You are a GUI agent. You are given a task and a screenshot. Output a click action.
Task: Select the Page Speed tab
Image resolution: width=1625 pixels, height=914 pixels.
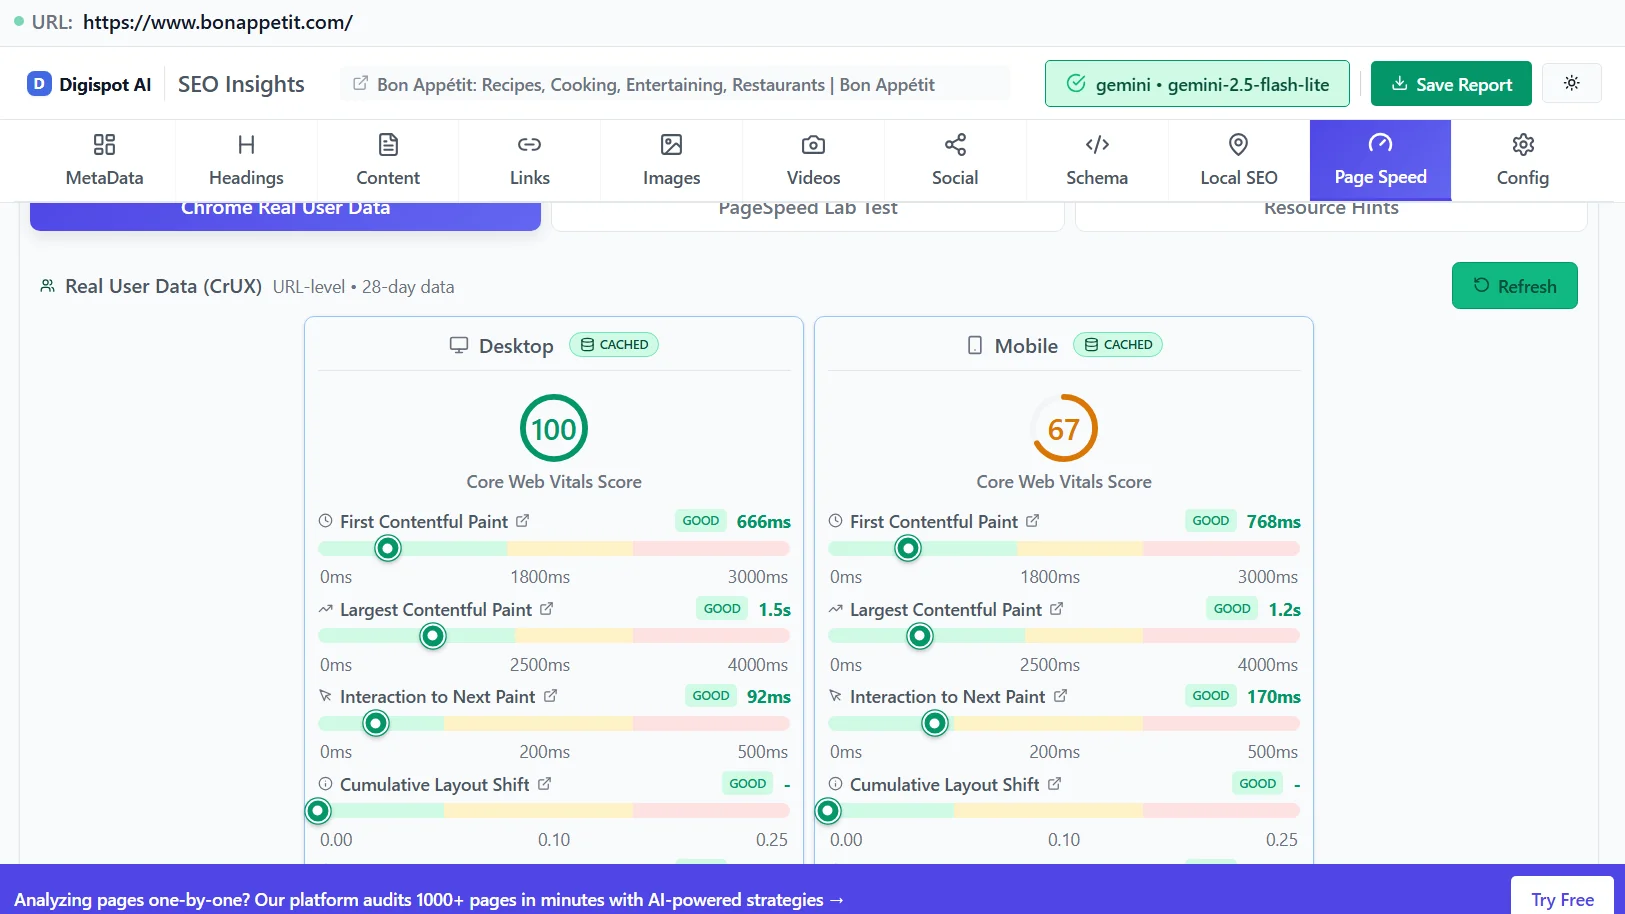[x=1381, y=161]
